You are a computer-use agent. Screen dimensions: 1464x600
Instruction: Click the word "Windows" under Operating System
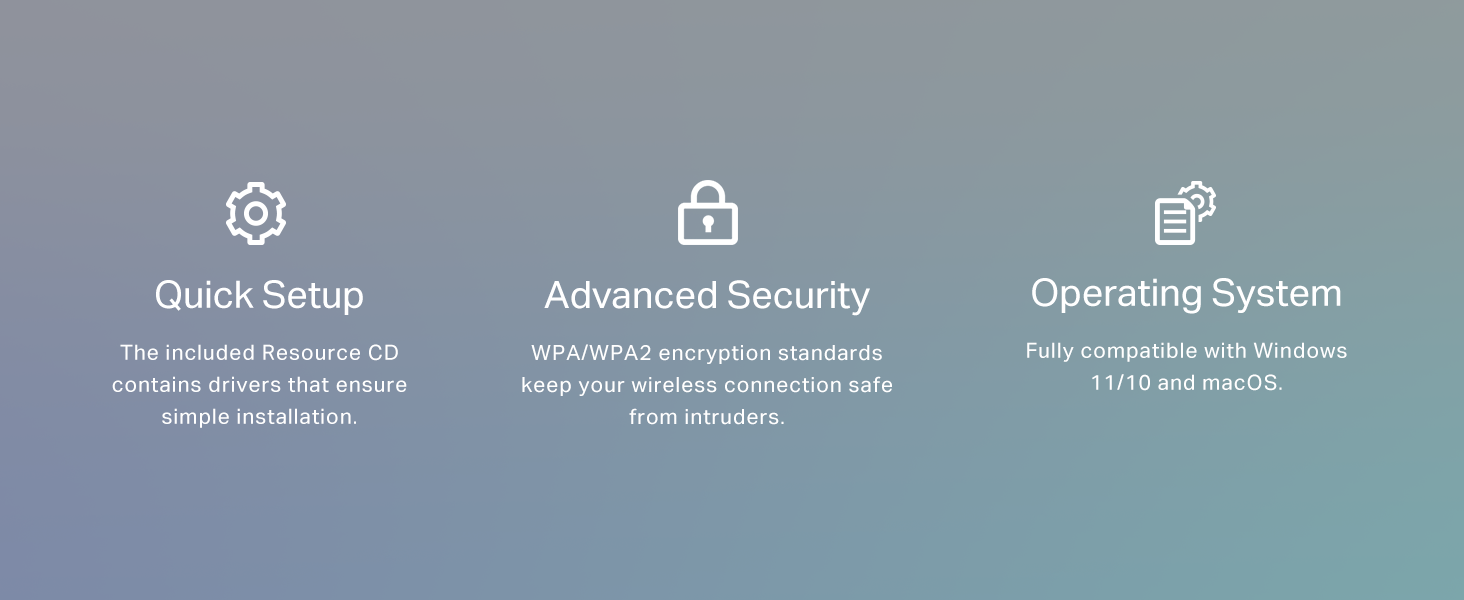click(x=1300, y=351)
